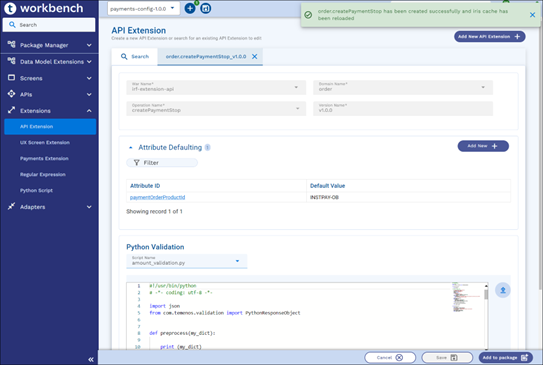Click the Filter funnel icon
Viewport: 543px width, 365px height.
pyautogui.click(x=136, y=162)
